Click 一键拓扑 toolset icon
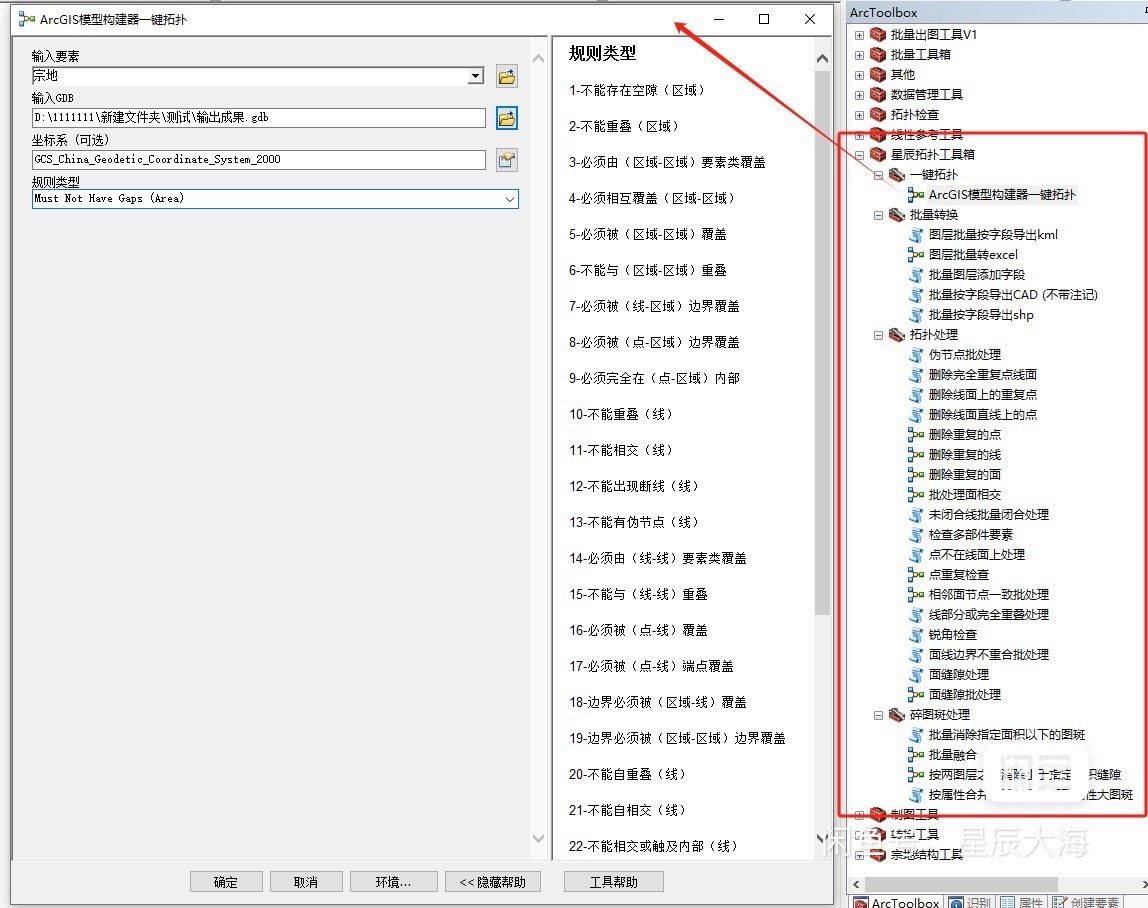1148x908 pixels. pos(897,174)
